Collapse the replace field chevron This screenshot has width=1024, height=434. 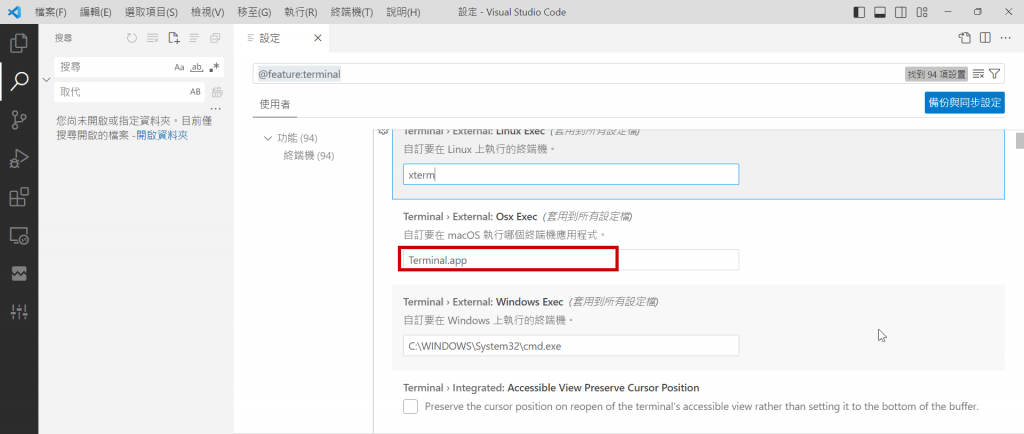[x=46, y=80]
